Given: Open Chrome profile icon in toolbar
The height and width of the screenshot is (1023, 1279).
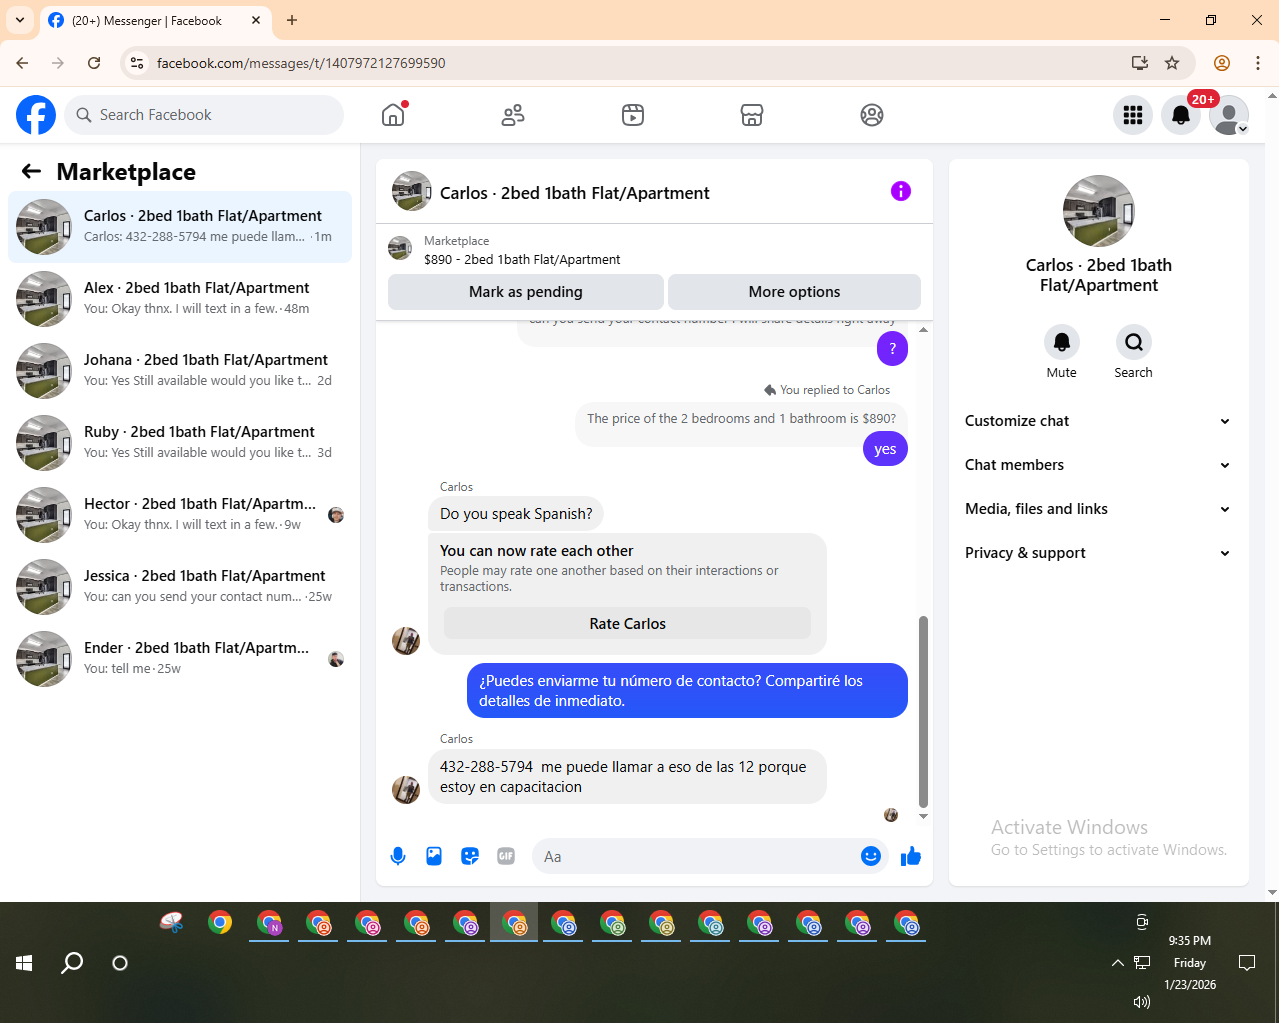Looking at the screenshot, I should (x=1222, y=63).
